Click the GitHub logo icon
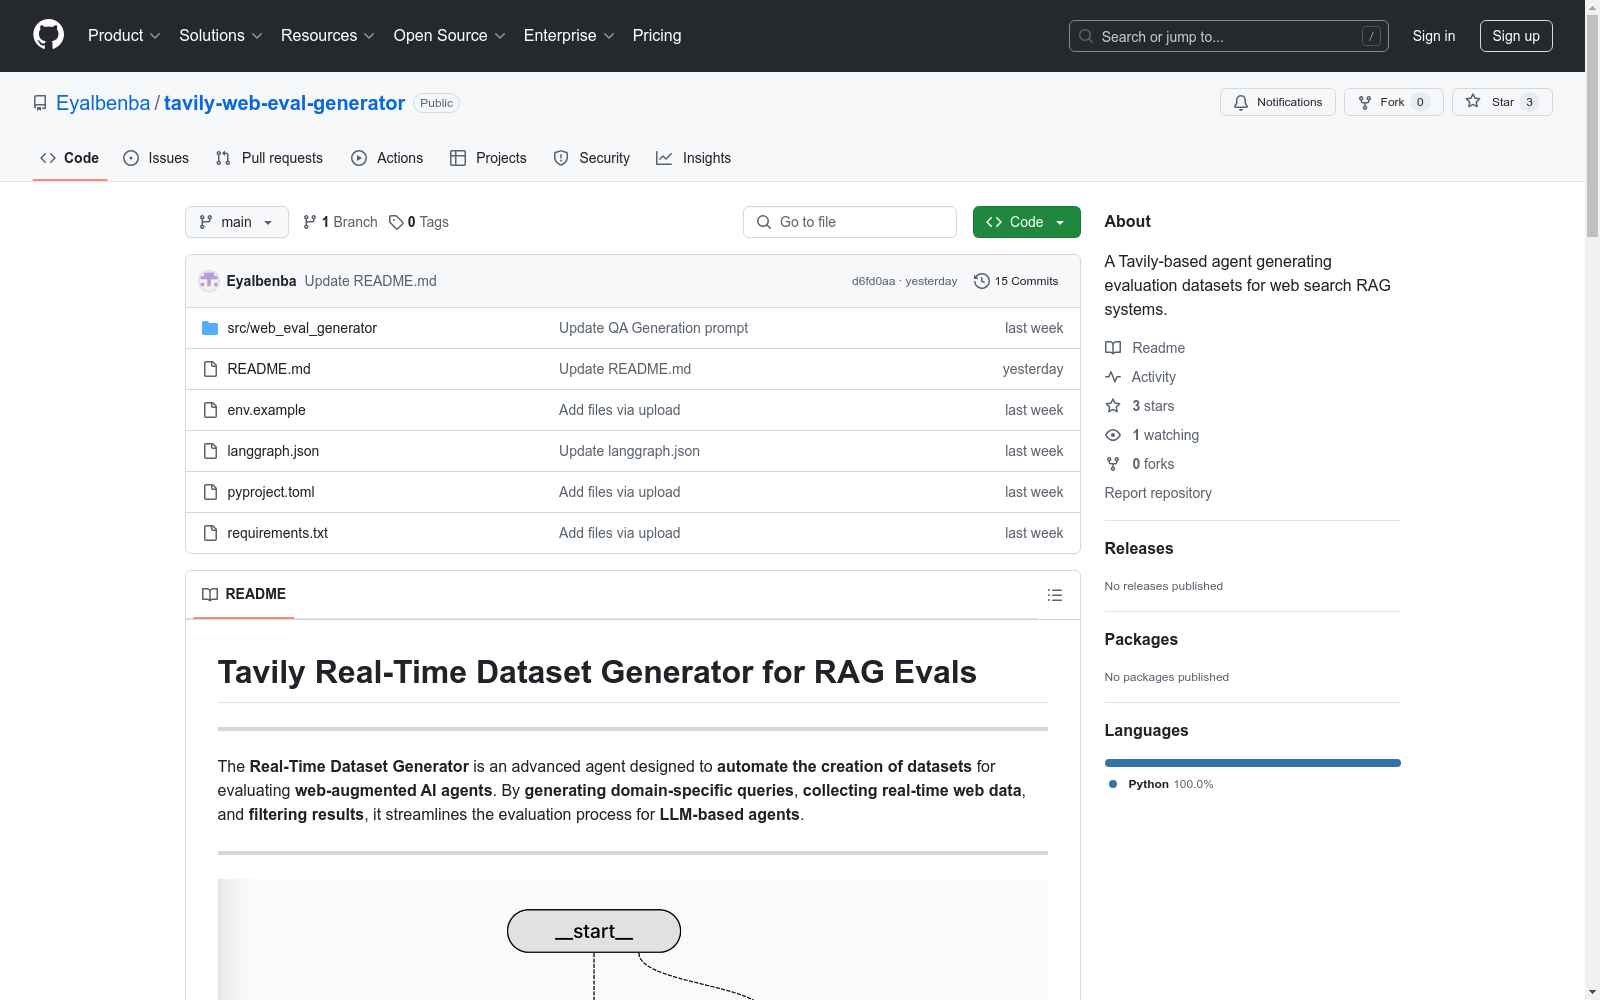 click(x=48, y=34)
